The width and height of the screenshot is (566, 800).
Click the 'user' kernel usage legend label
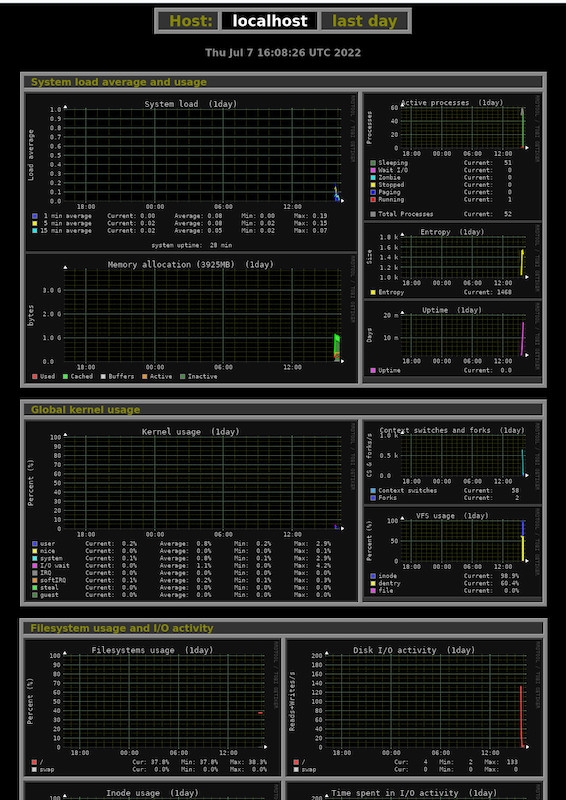(47, 544)
